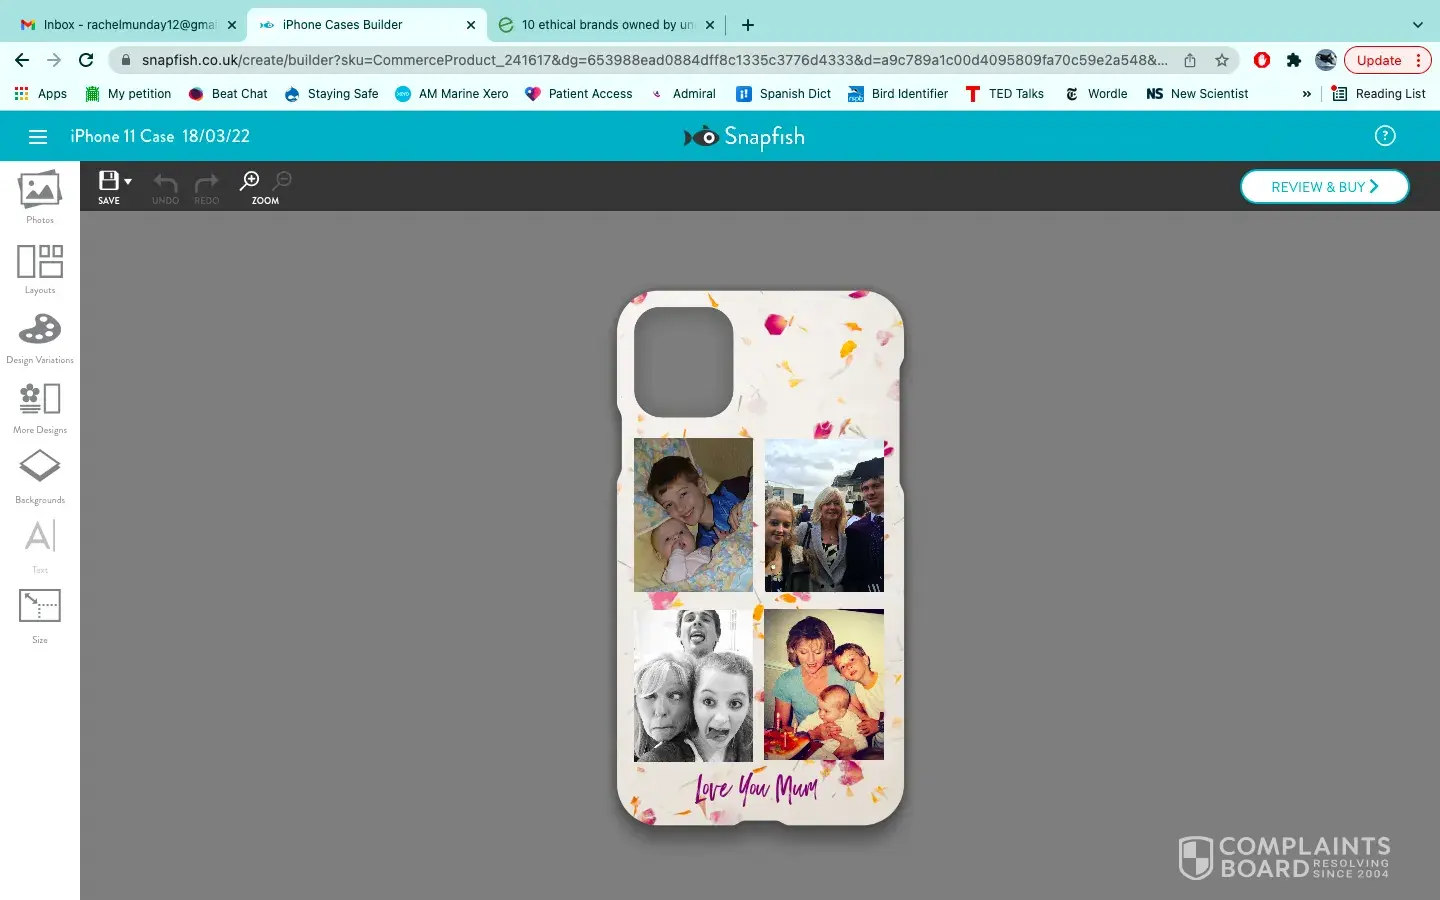Viewport: 1440px width, 900px height.
Task: Select the black and white selfie photo
Action: [693, 685]
